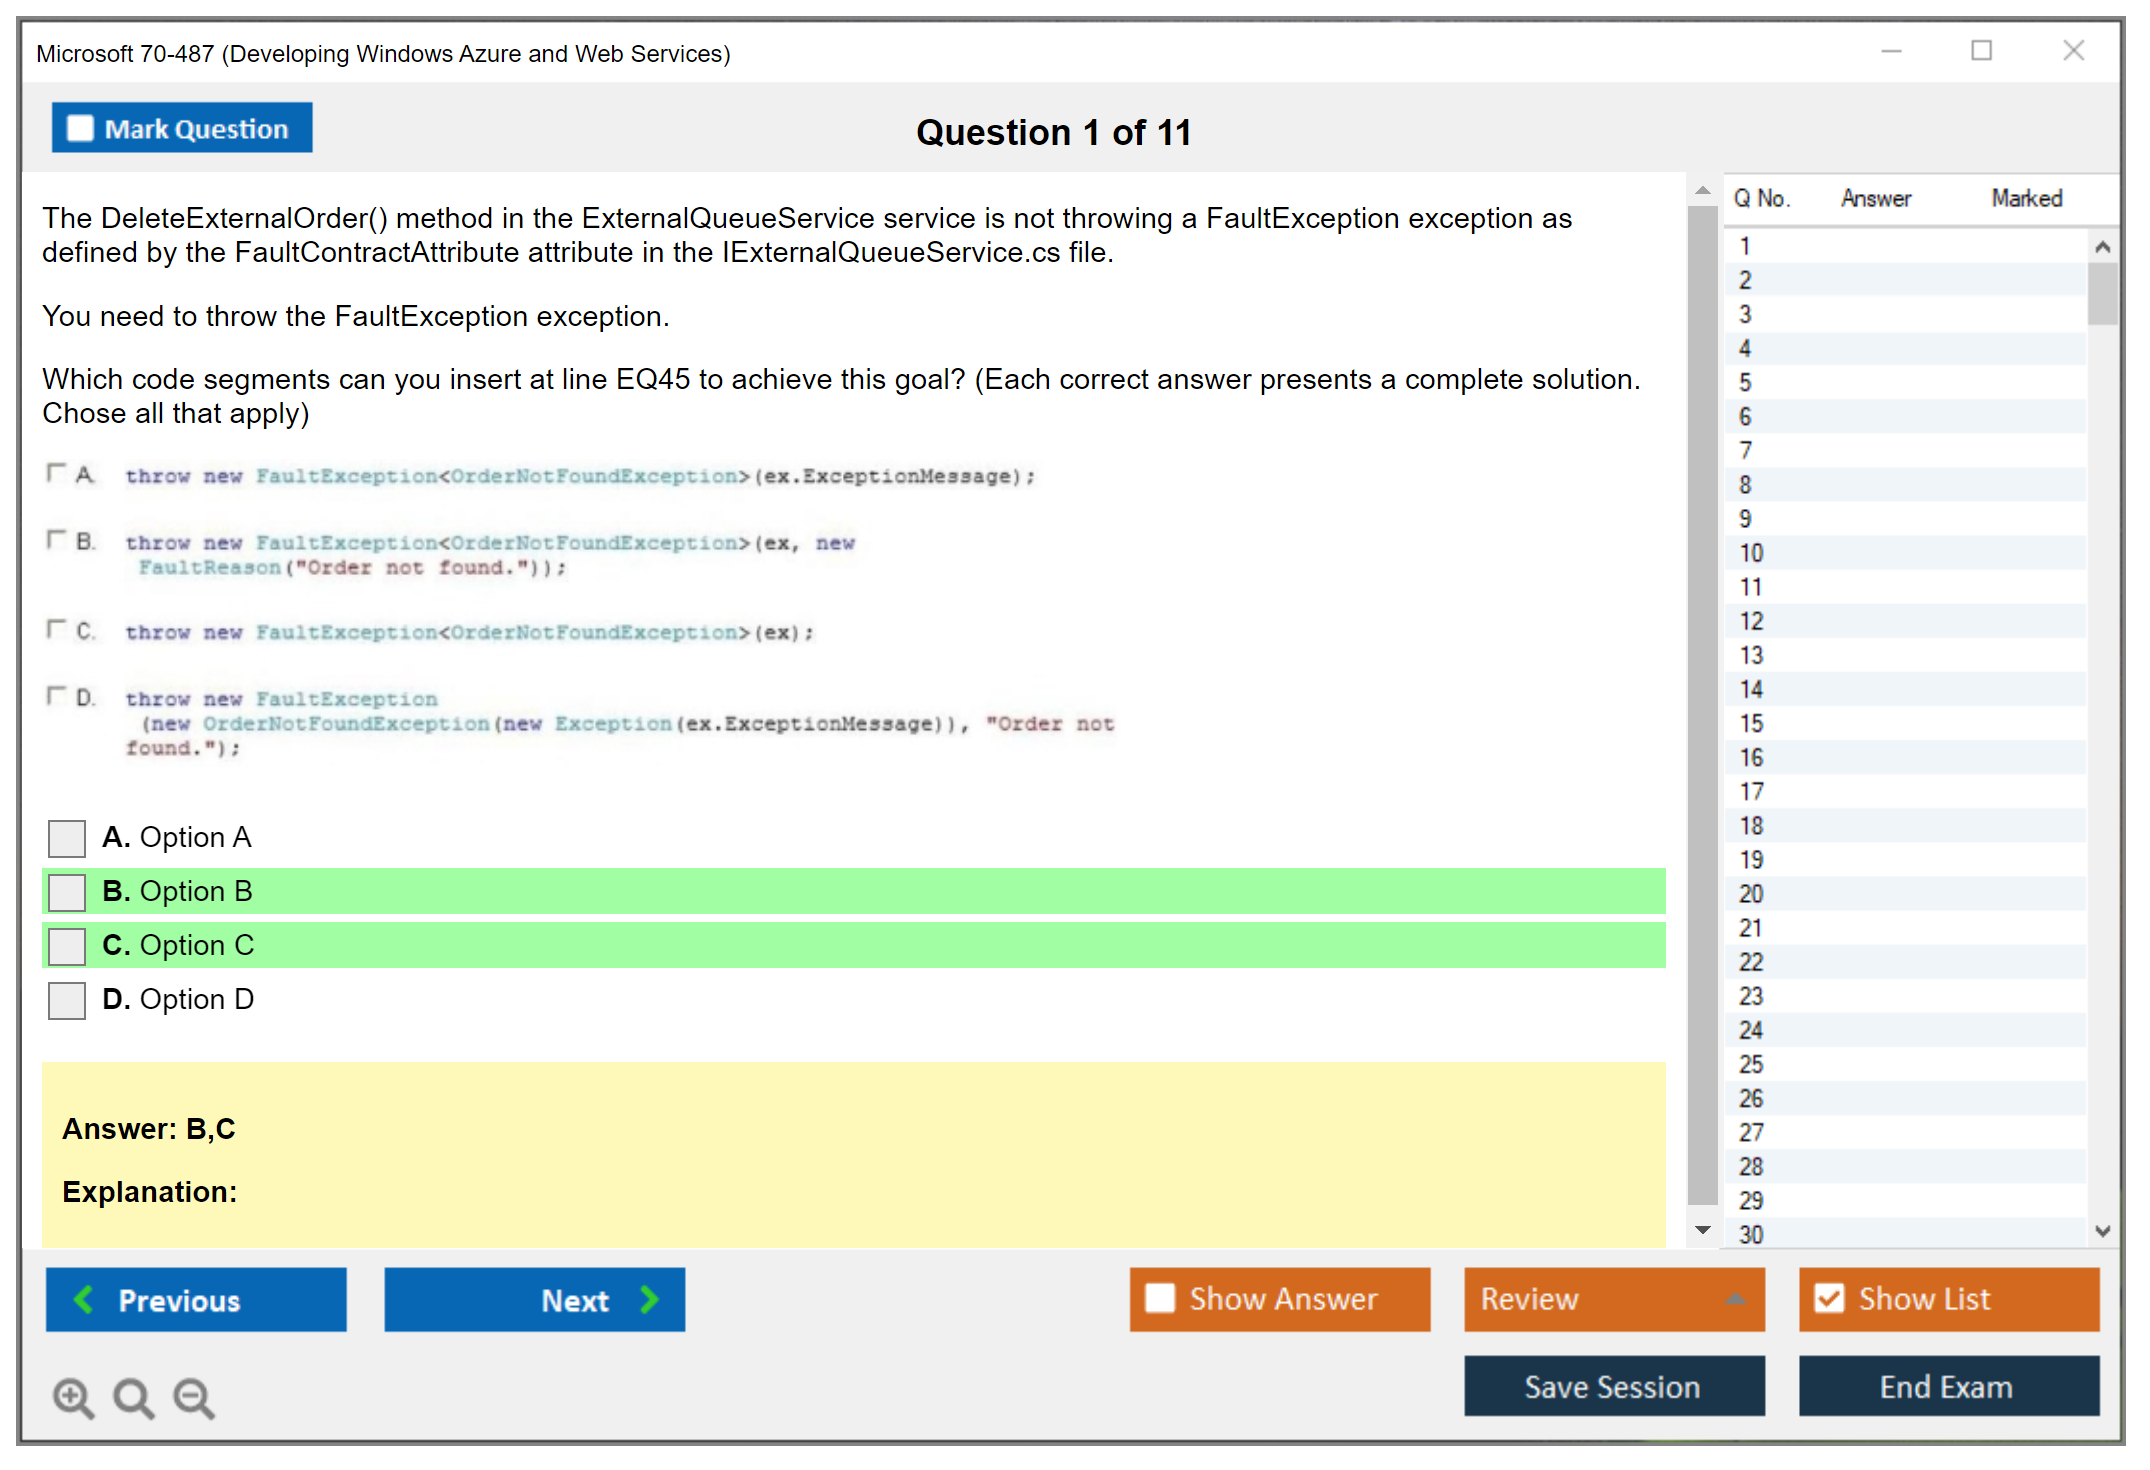Select question 7 in the list

(x=1745, y=451)
